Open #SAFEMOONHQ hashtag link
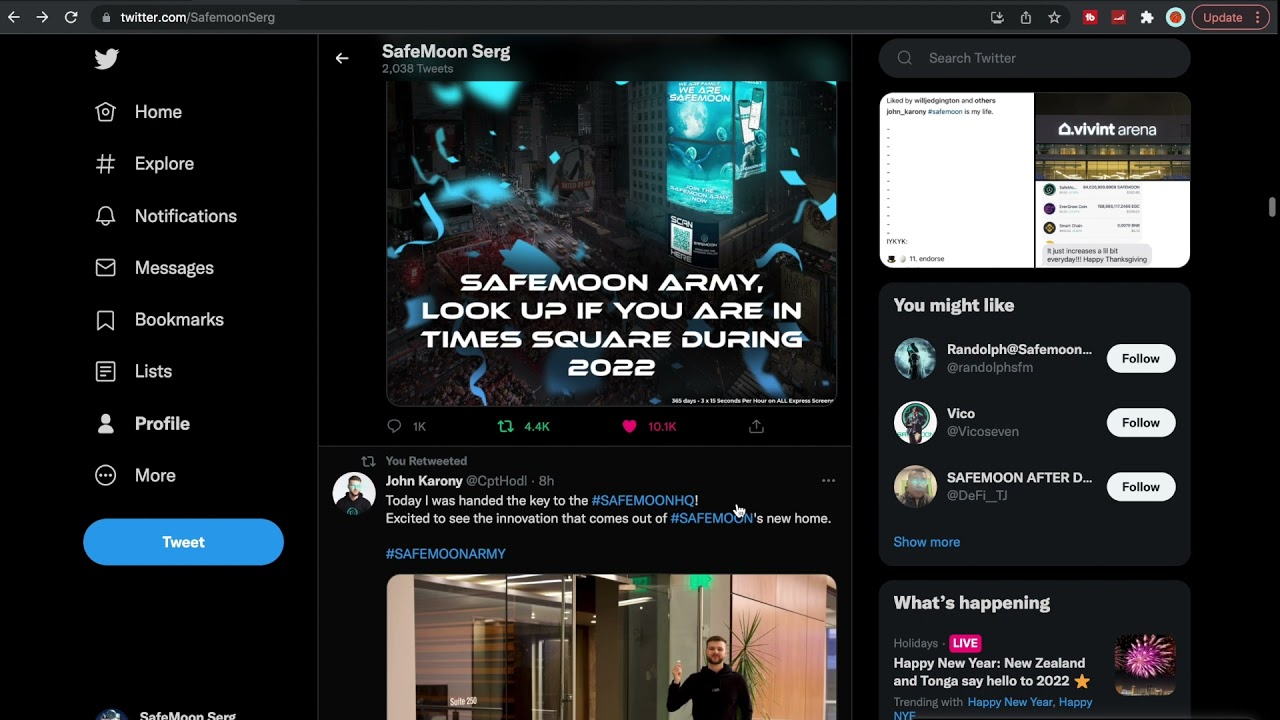The height and width of the screenshot is (720, 1280). [643, 500]
